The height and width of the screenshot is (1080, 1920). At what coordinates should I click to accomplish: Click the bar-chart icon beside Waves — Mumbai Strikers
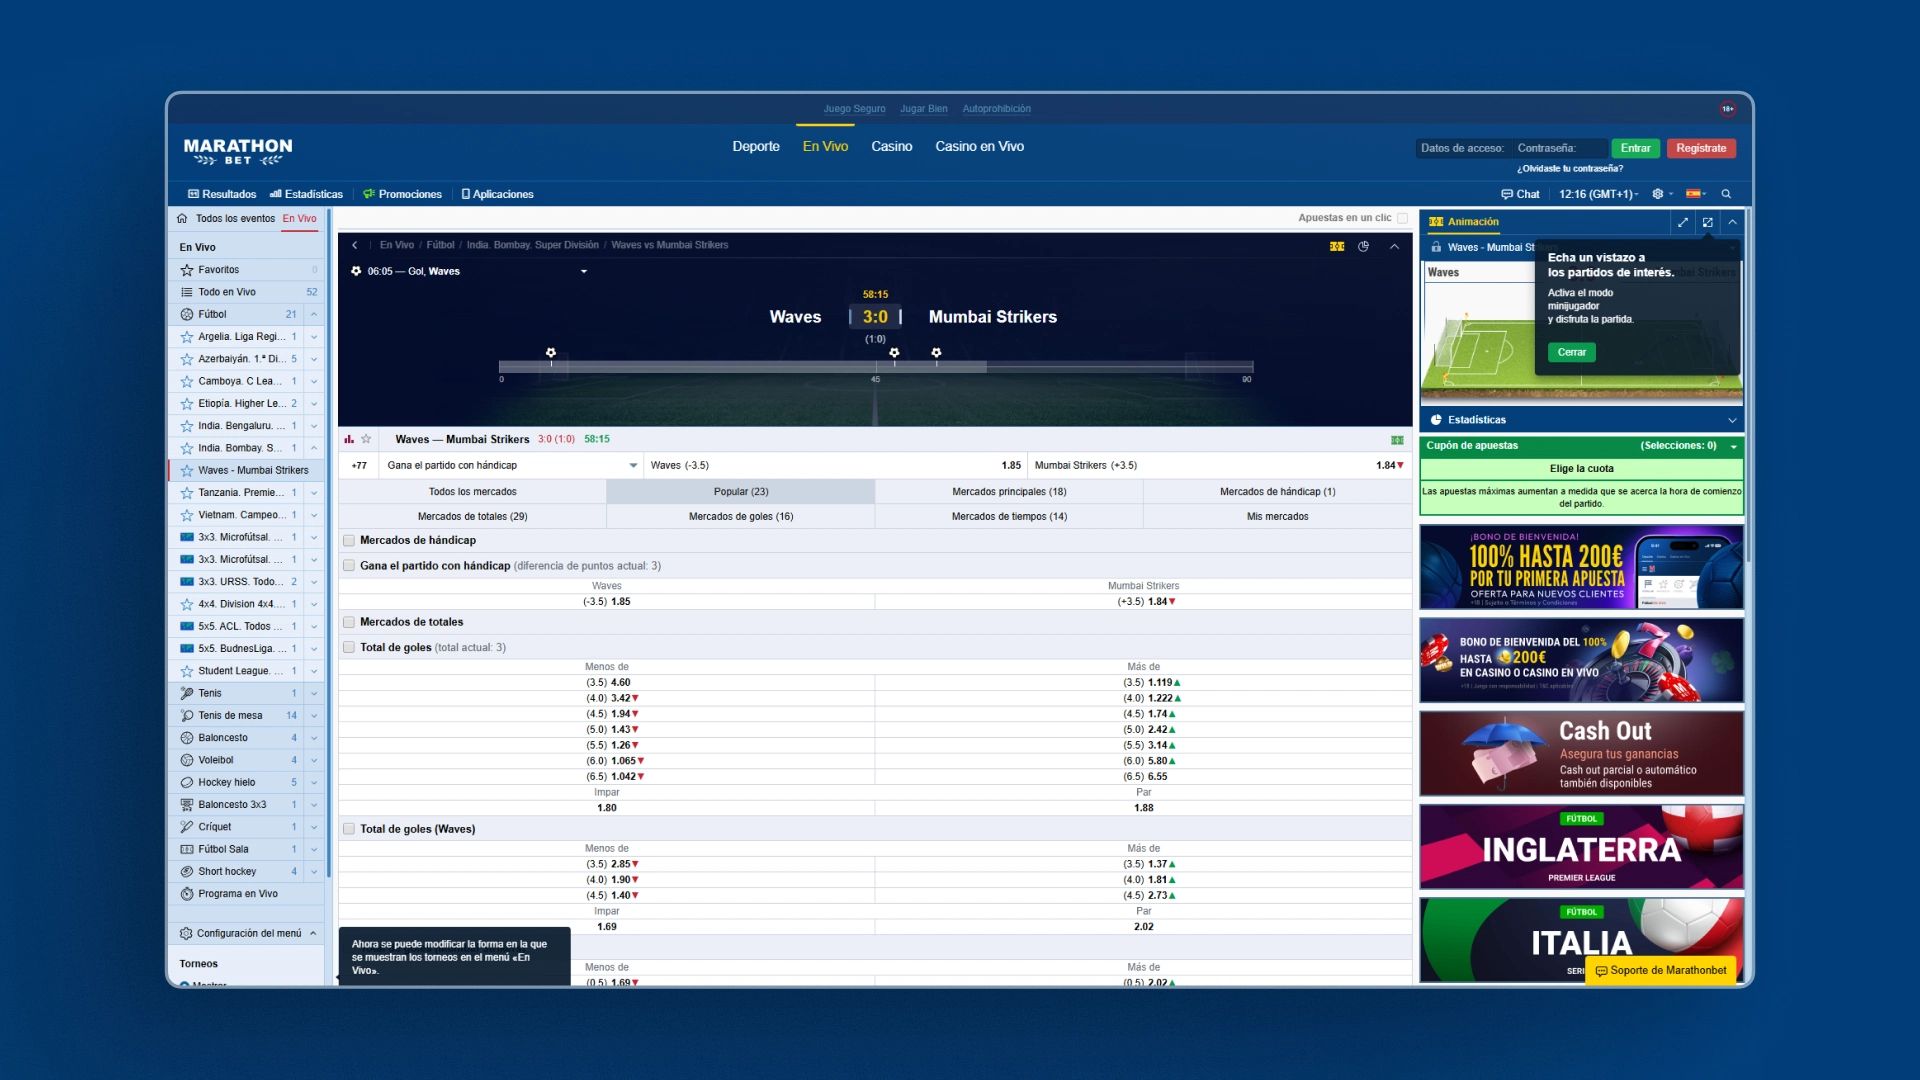pos(349,439)
